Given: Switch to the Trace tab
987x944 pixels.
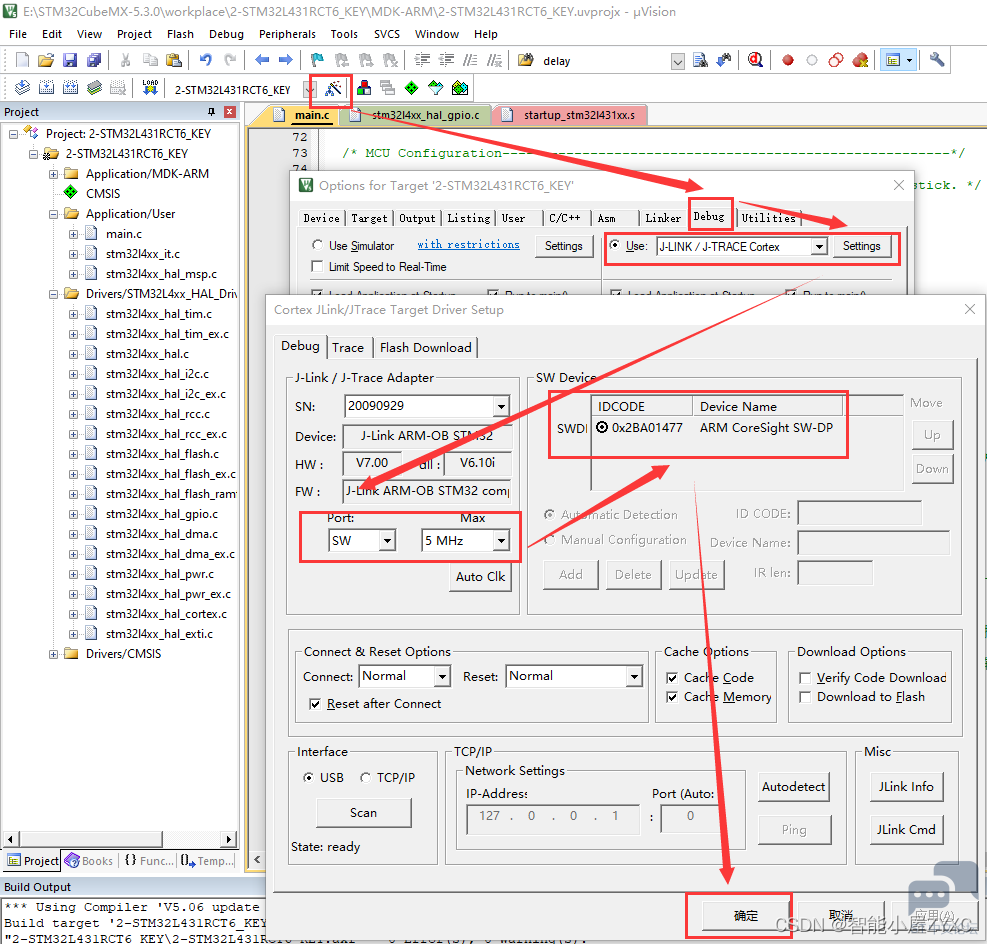Looking at the screenshot, I should (x=348, y=347).
